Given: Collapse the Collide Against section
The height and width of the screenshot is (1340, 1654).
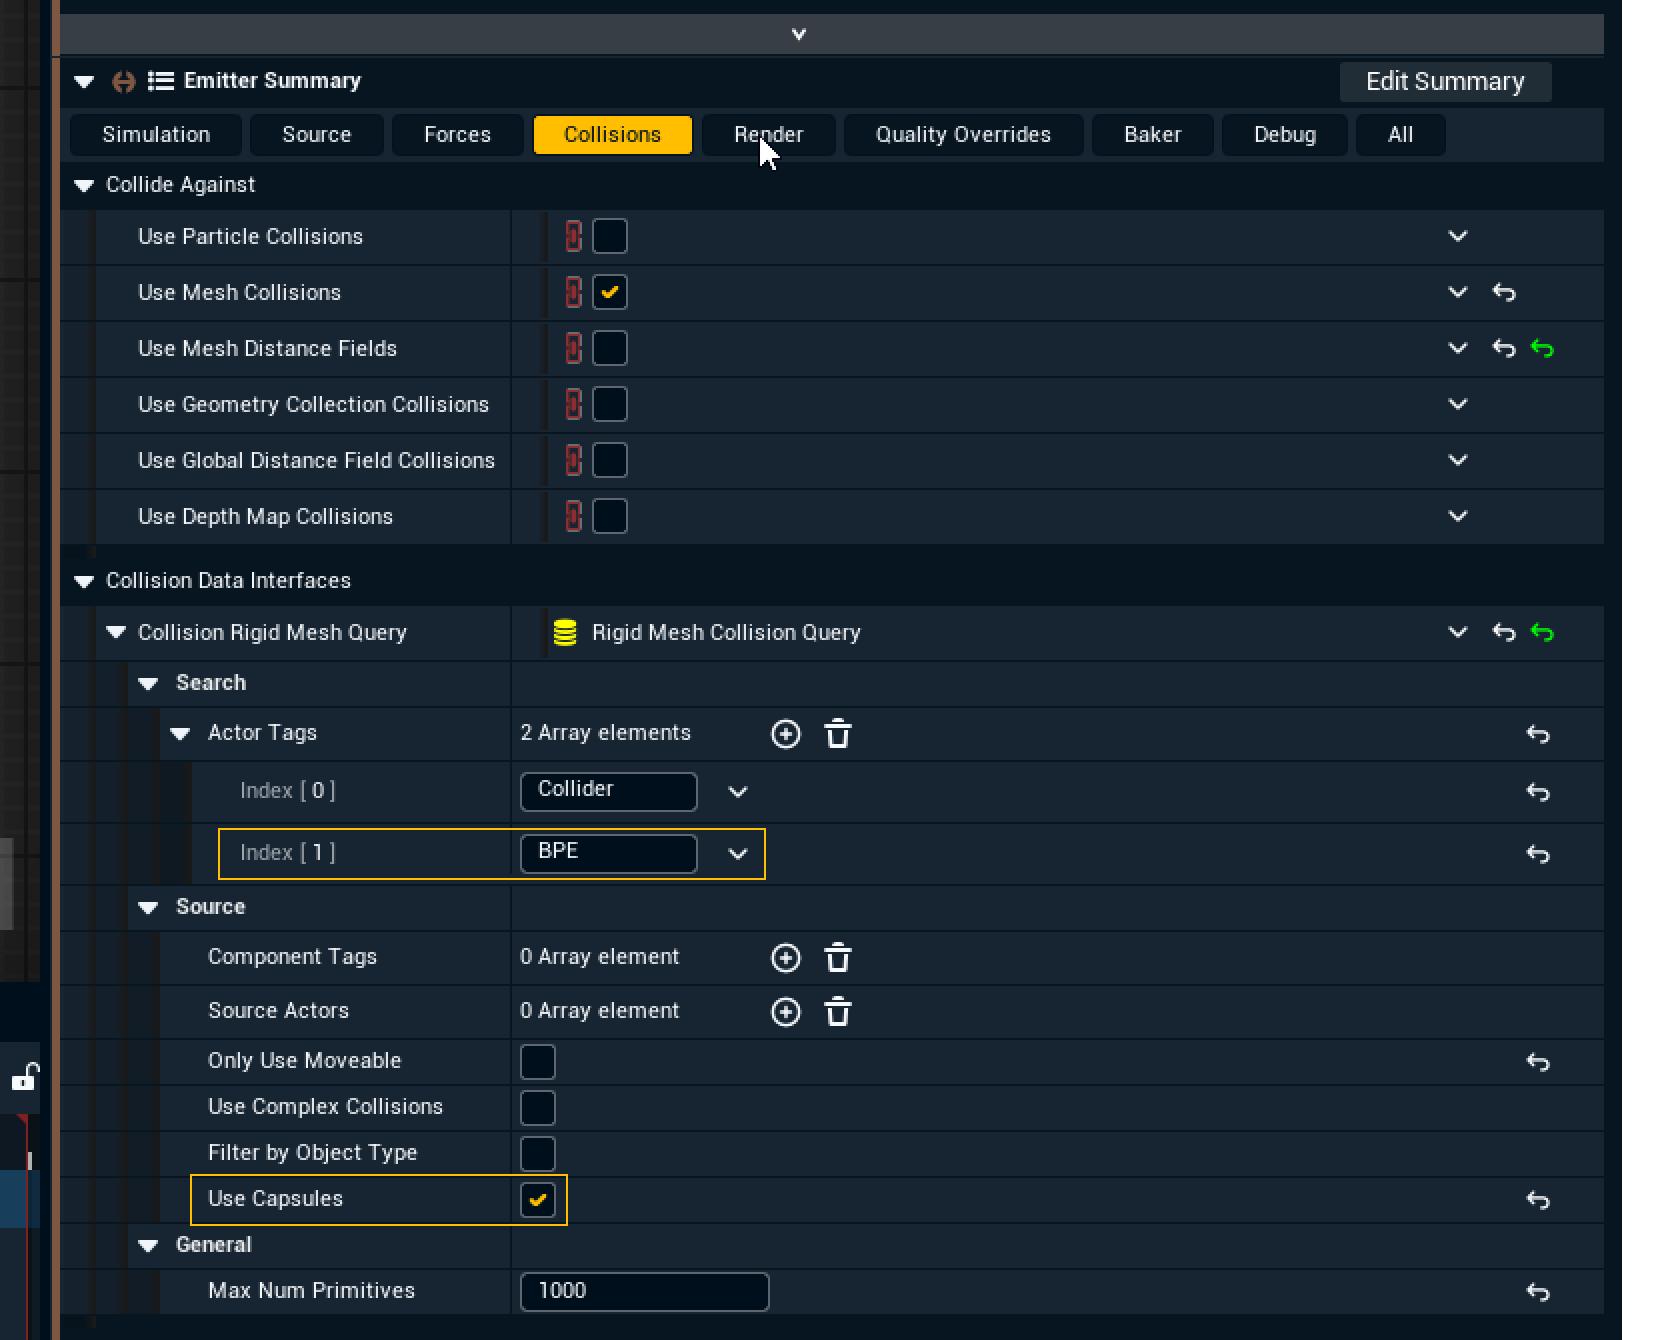Looking at the screenshot, I should pyautogui.click(x=84, y=185).
